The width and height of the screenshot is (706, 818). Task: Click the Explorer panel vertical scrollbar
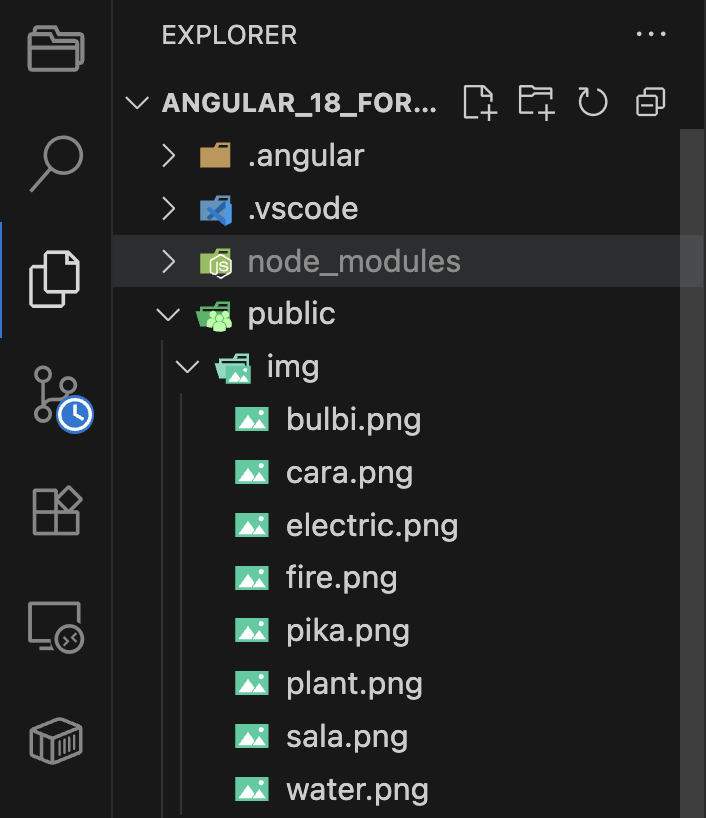[692, 450]
